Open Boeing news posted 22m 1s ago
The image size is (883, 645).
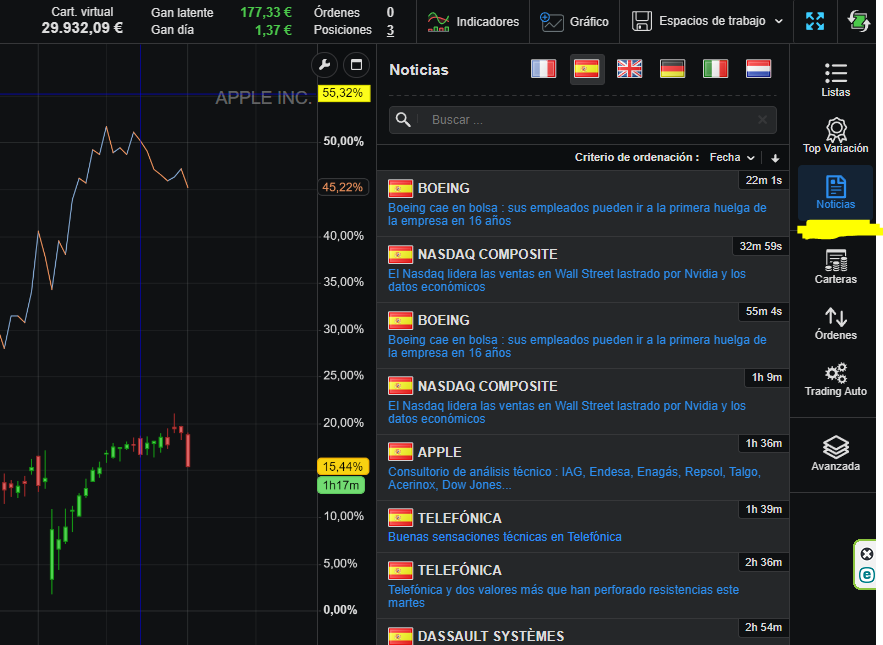[582, 203]
